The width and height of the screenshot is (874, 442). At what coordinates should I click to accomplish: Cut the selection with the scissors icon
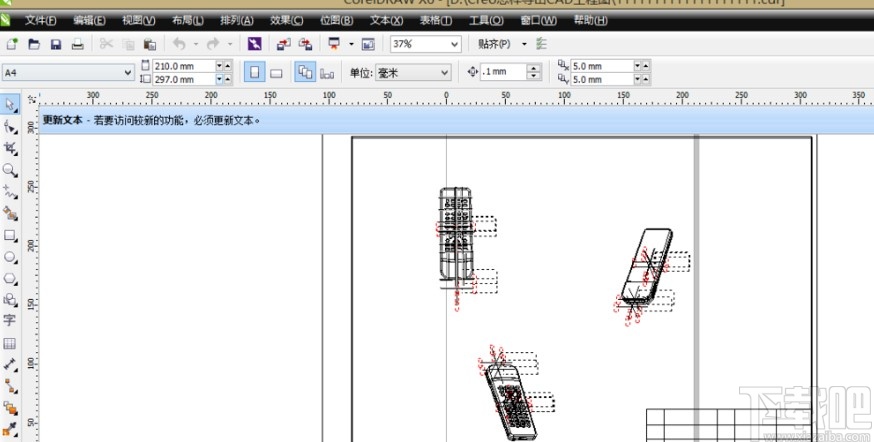click(x=106, y=44)
